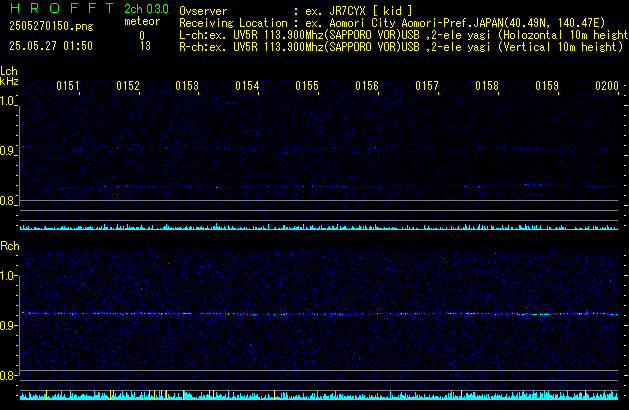The image size is (629, 410).
Task: Click the meteor count value 13
Action: click(145, 46)
